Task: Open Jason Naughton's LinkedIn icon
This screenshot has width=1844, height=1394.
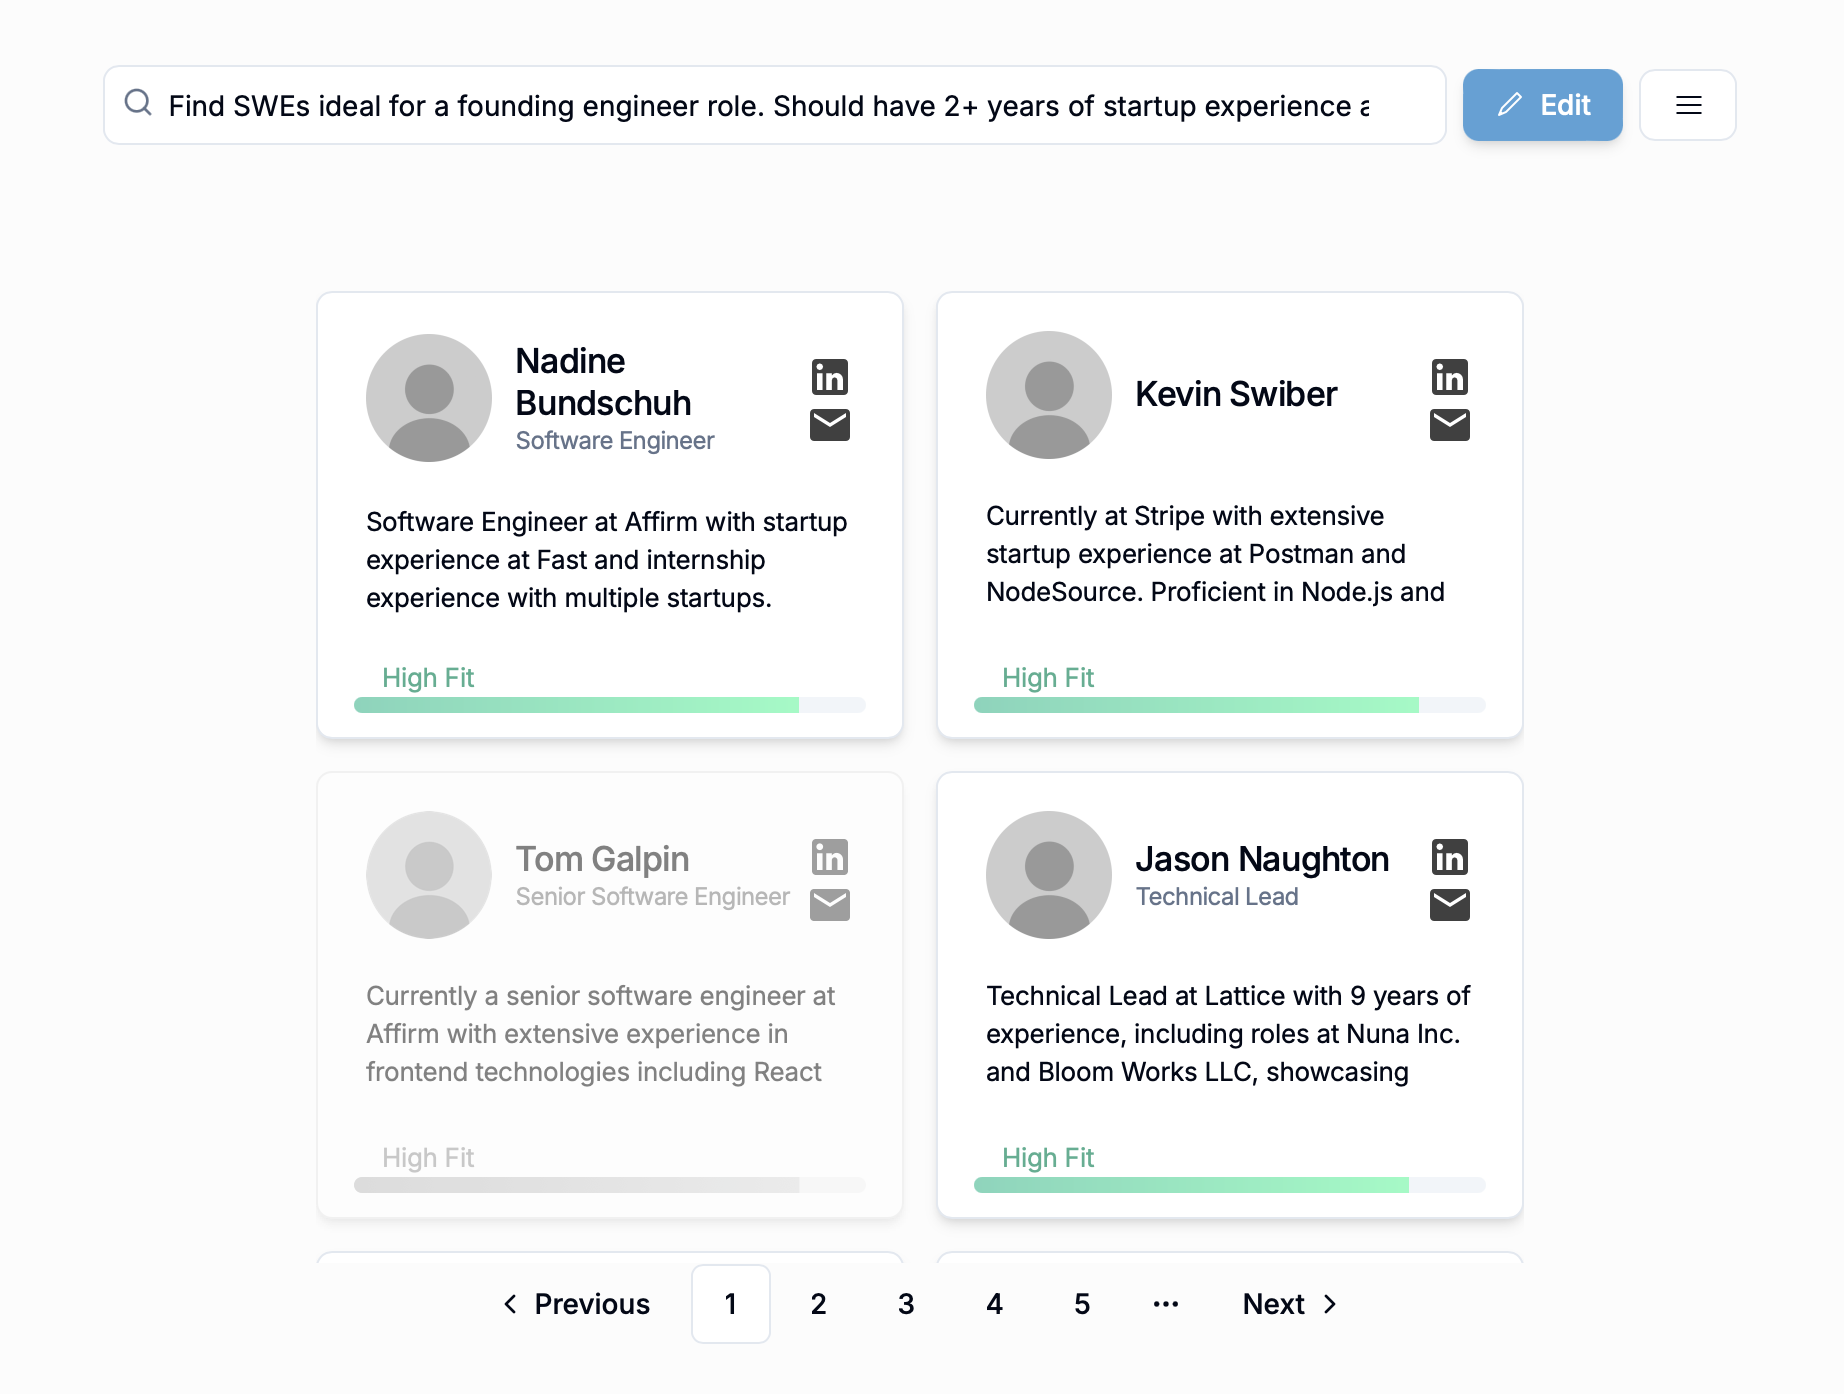Action: point(1449,858)
